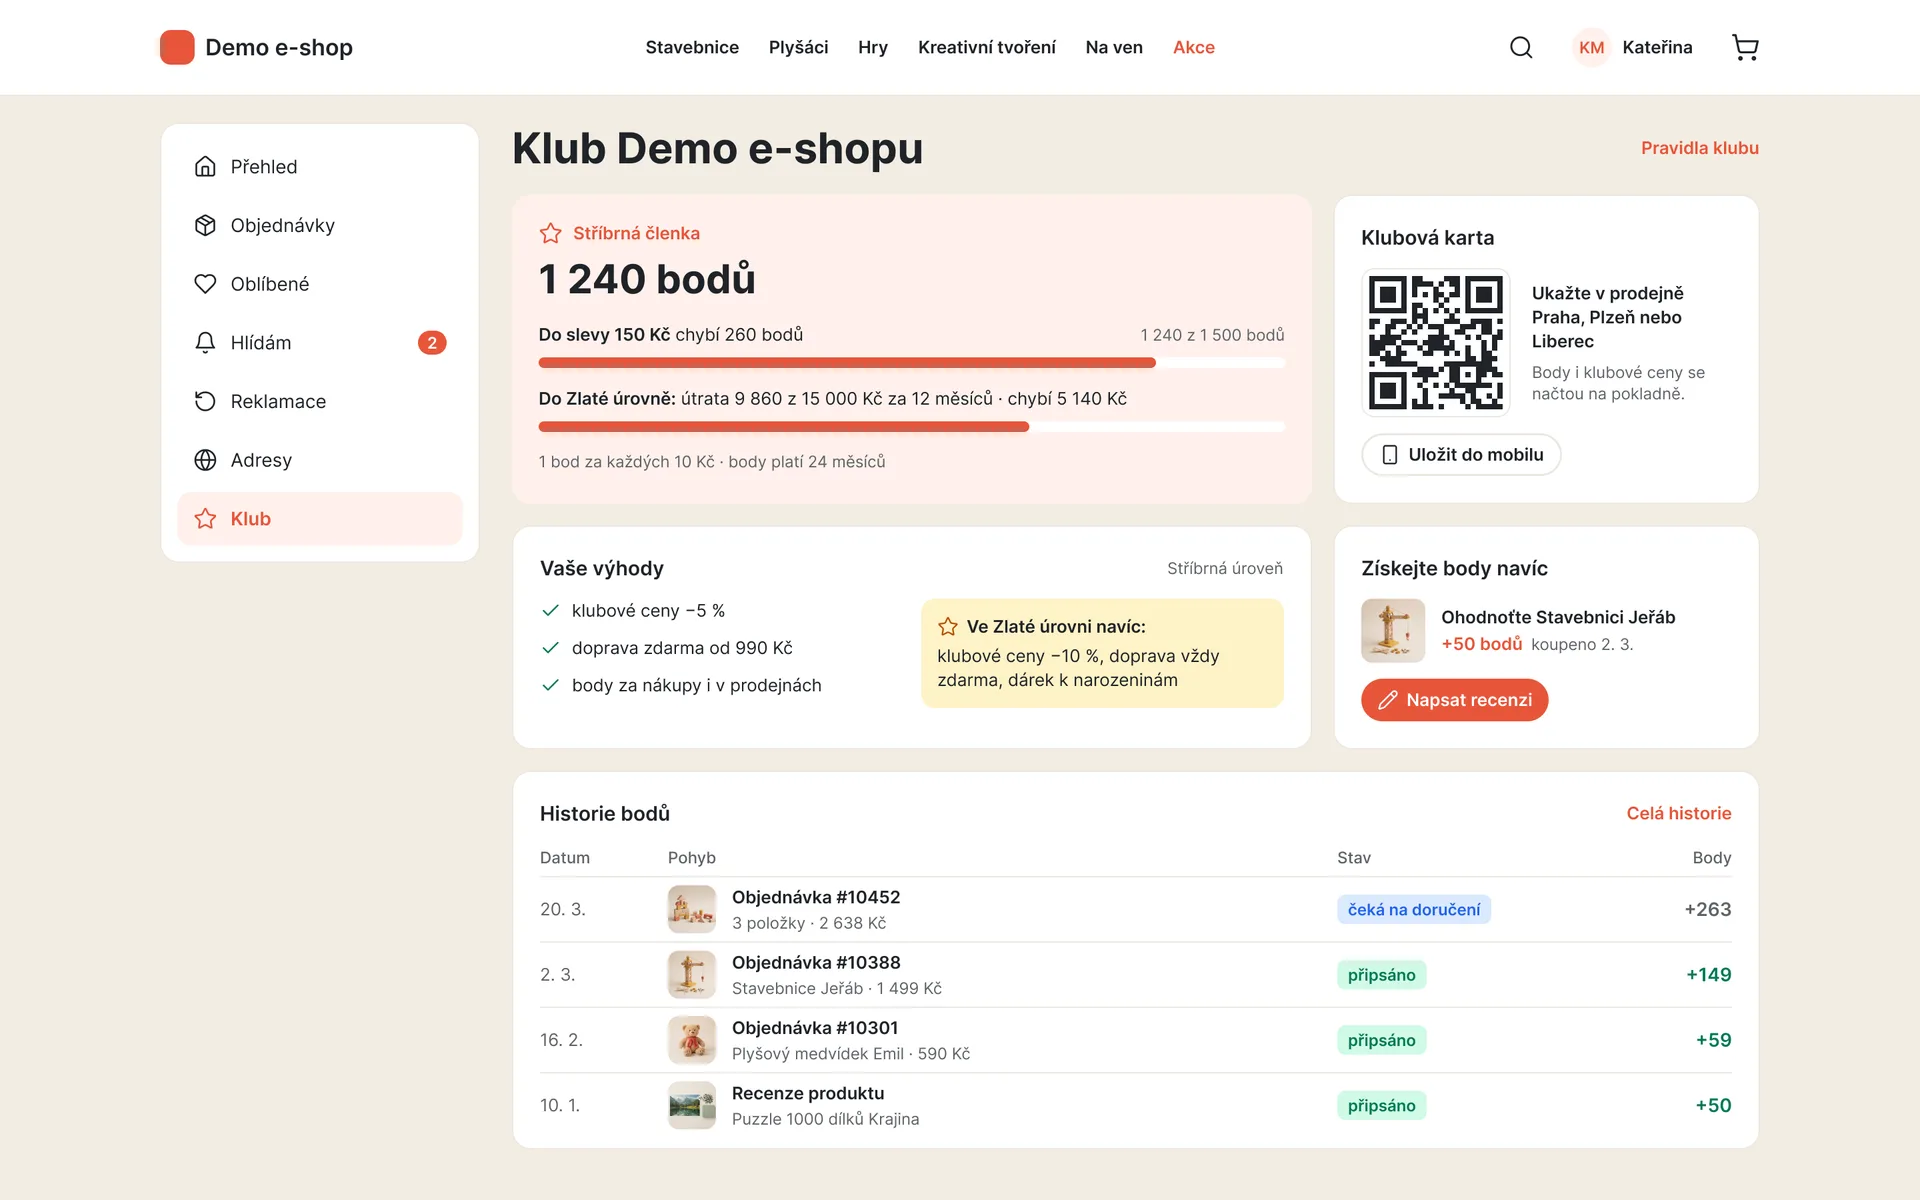Screen dimensions: 1920x1200
Task: Click the Stavebnice Jeřáb review thumbnail
Action: point(1393,631)
